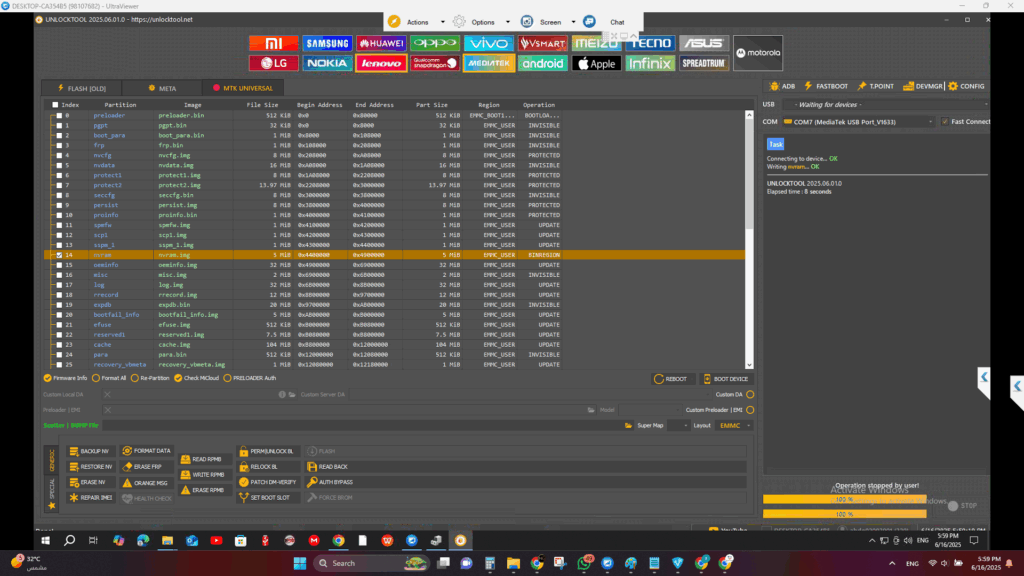Expand the UltraViewer Screen menu
1024x576 pixels.
(x=573, y=22)
